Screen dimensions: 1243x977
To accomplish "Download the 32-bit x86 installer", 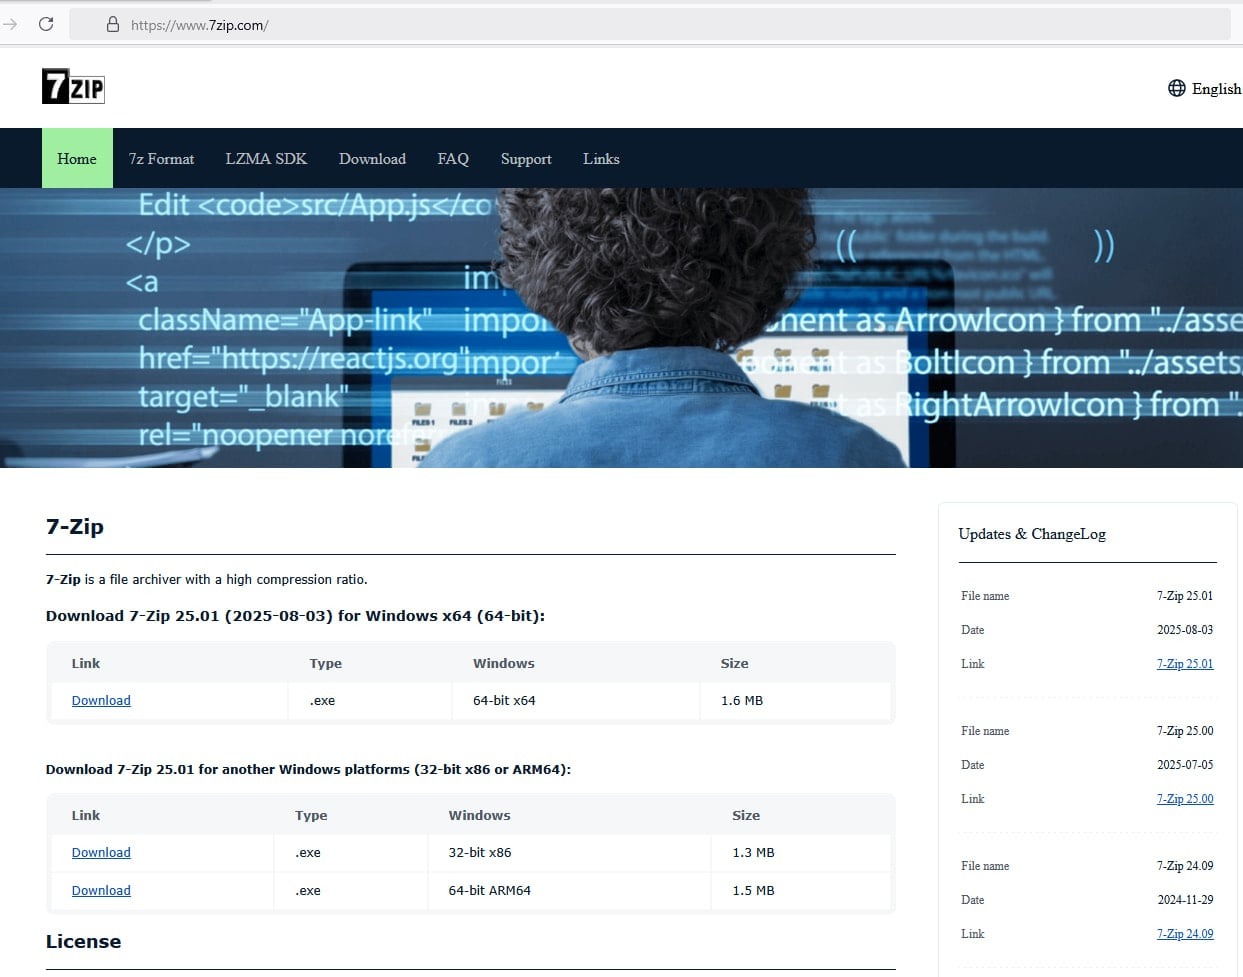I will tap(101, 852).
